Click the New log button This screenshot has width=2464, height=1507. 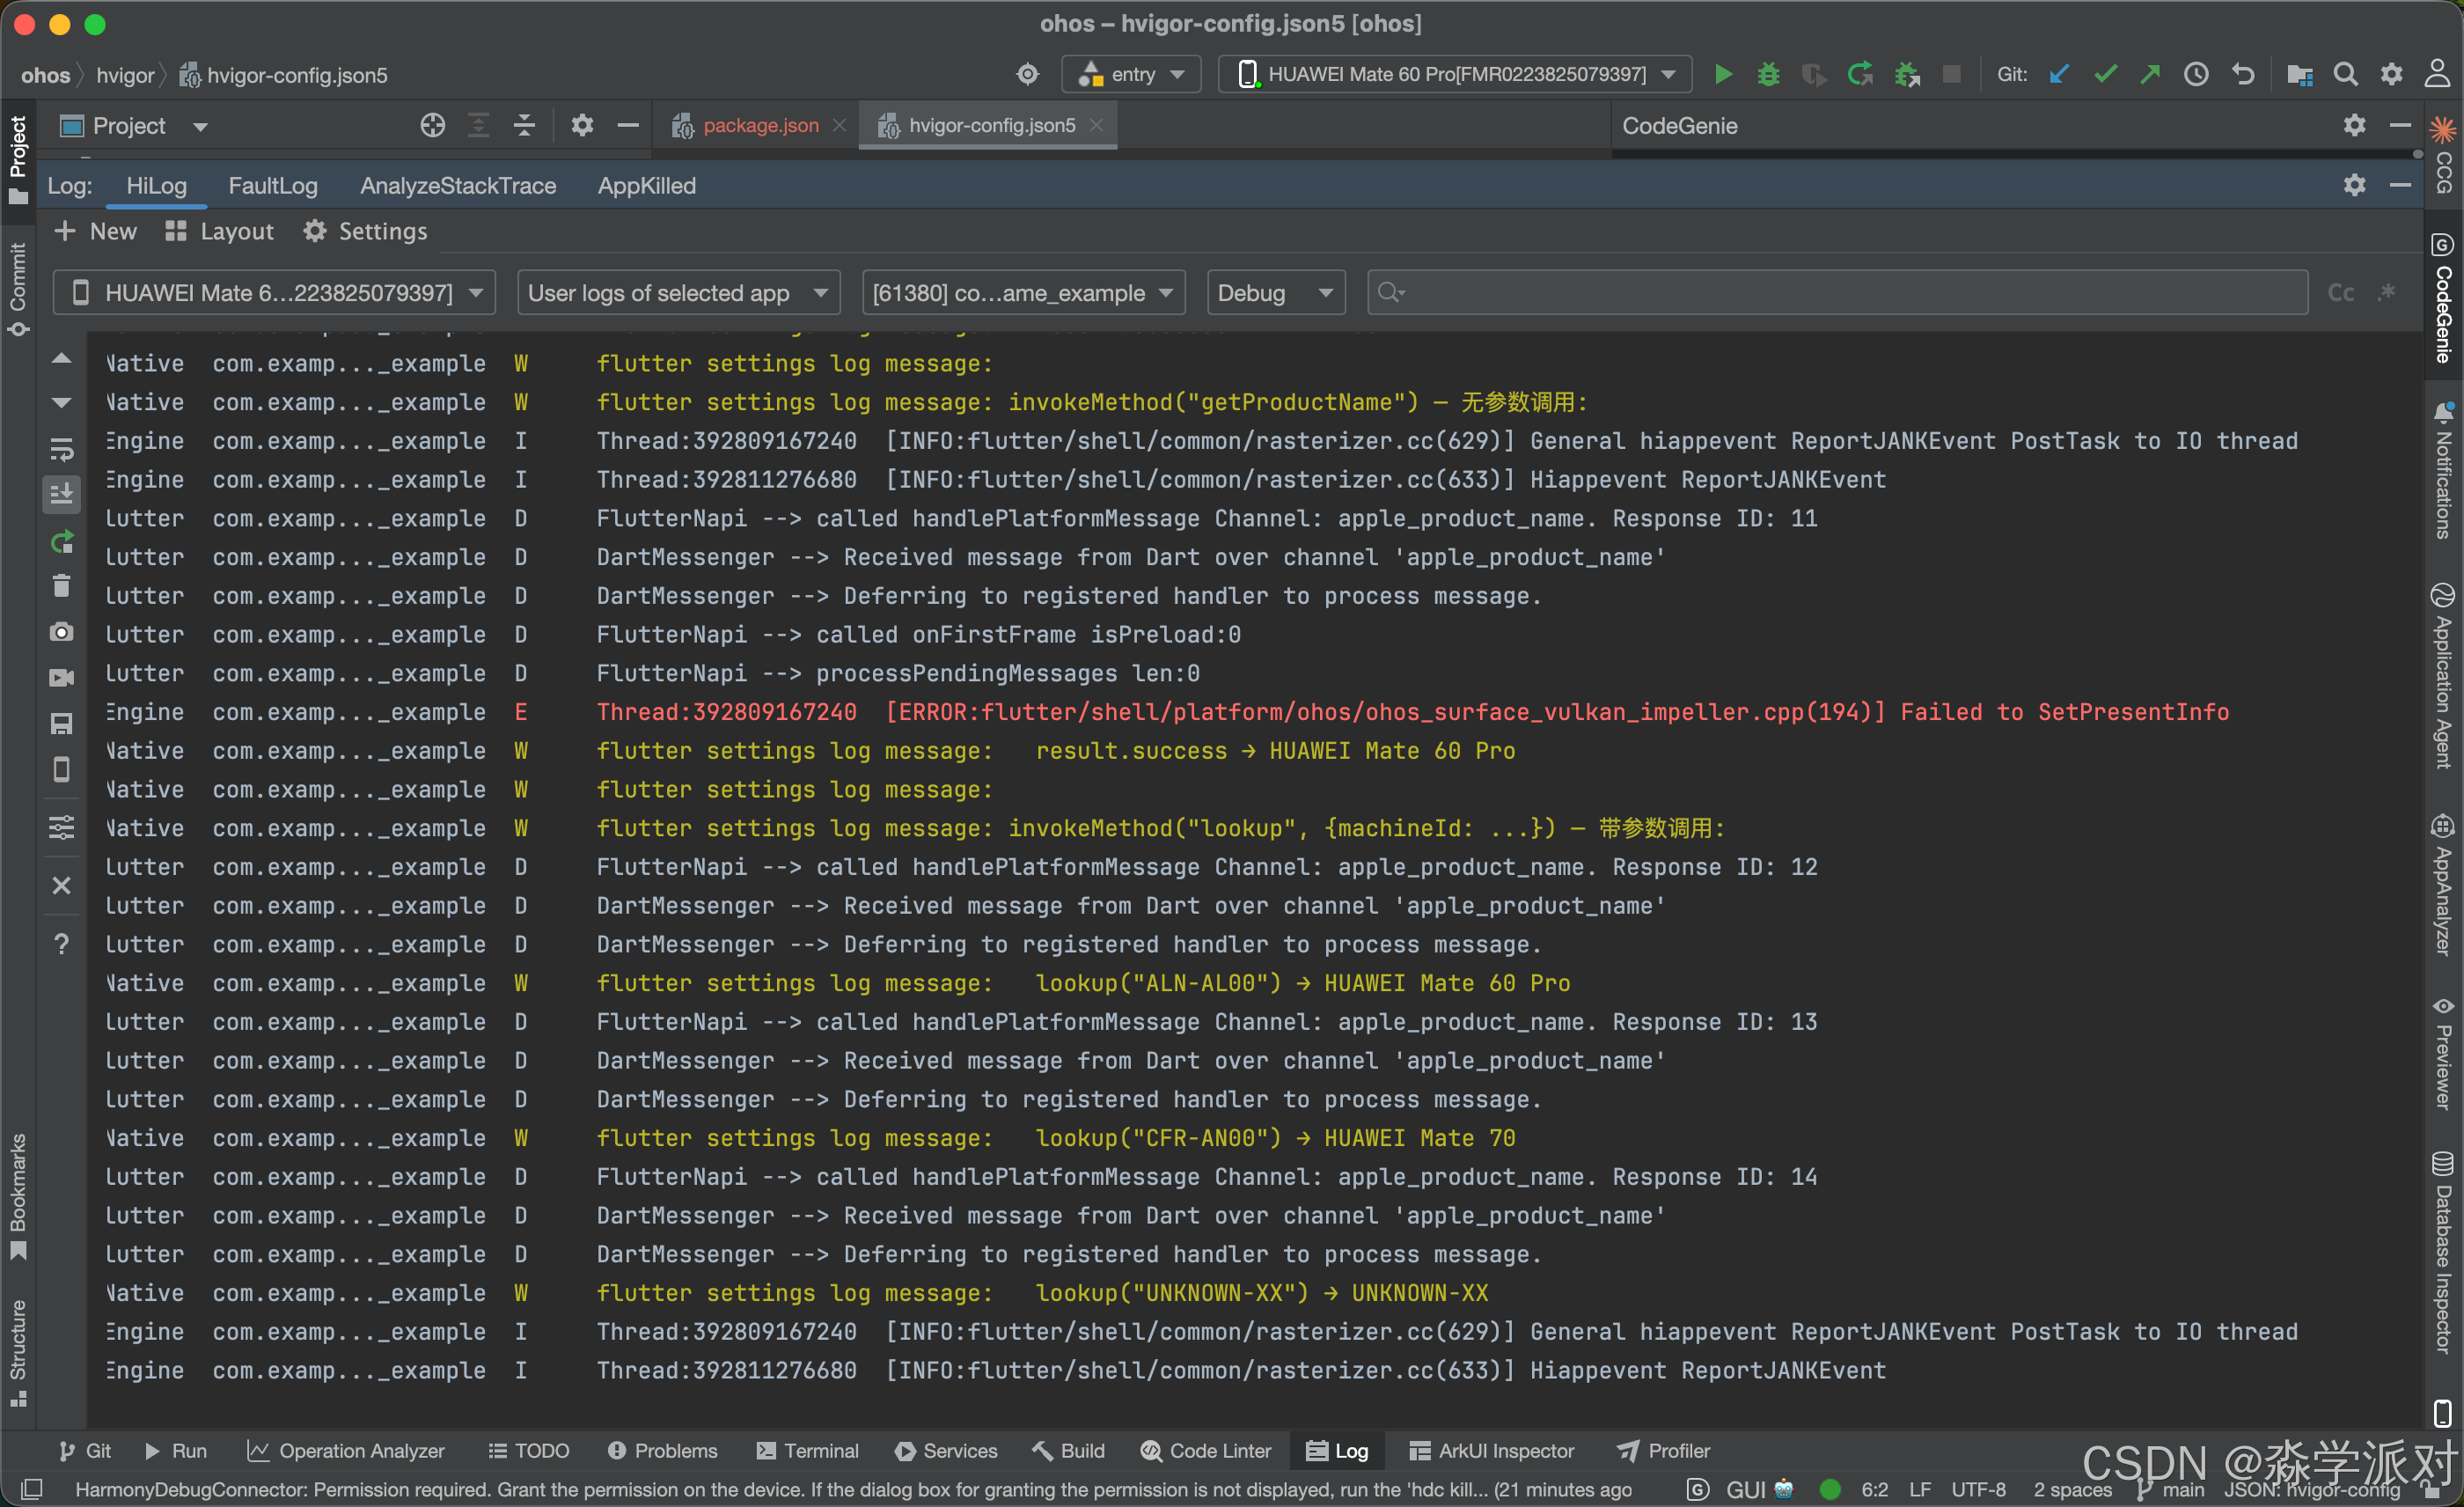coord(96,232)
